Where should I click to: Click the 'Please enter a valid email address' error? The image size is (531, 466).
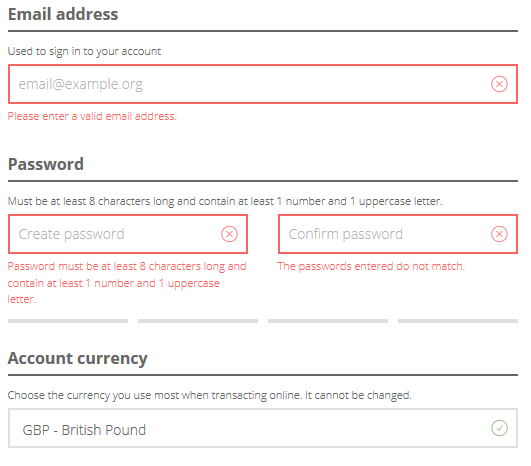point(92,116)
